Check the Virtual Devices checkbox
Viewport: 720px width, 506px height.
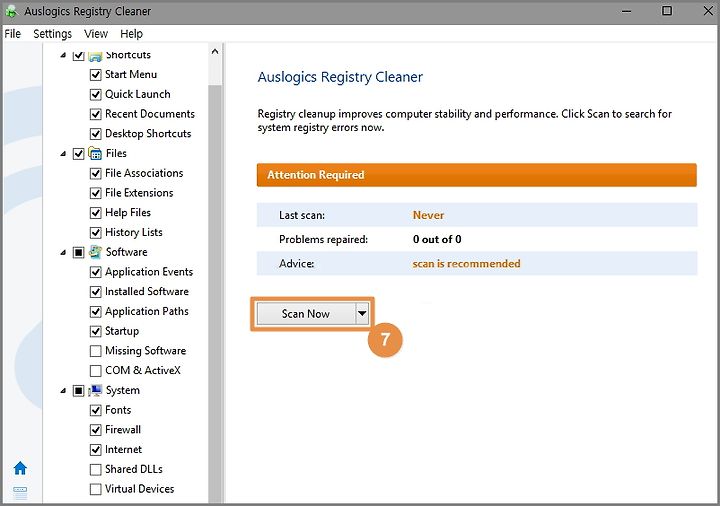pyautogui.click(x=96, y=489)
